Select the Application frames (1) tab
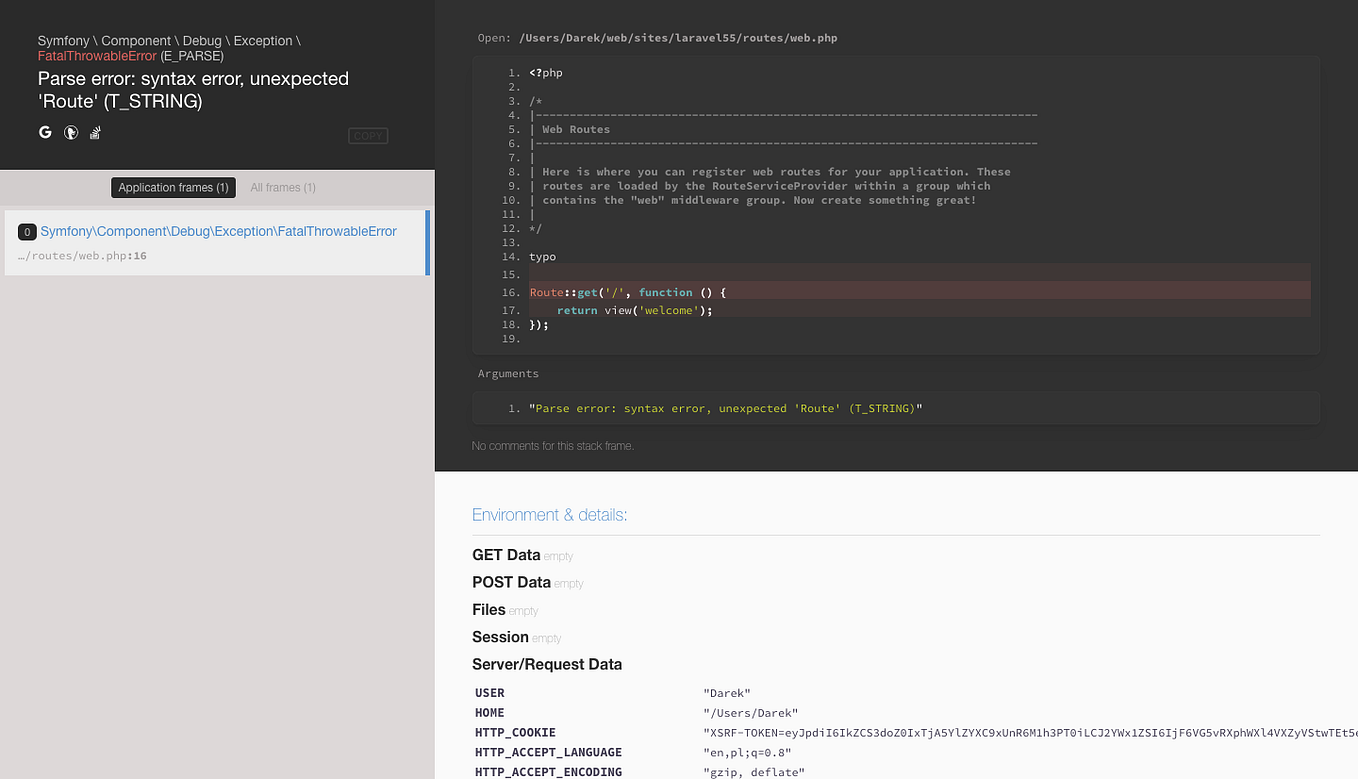Viewport: 1358px width, 779px height. [172, 187]
